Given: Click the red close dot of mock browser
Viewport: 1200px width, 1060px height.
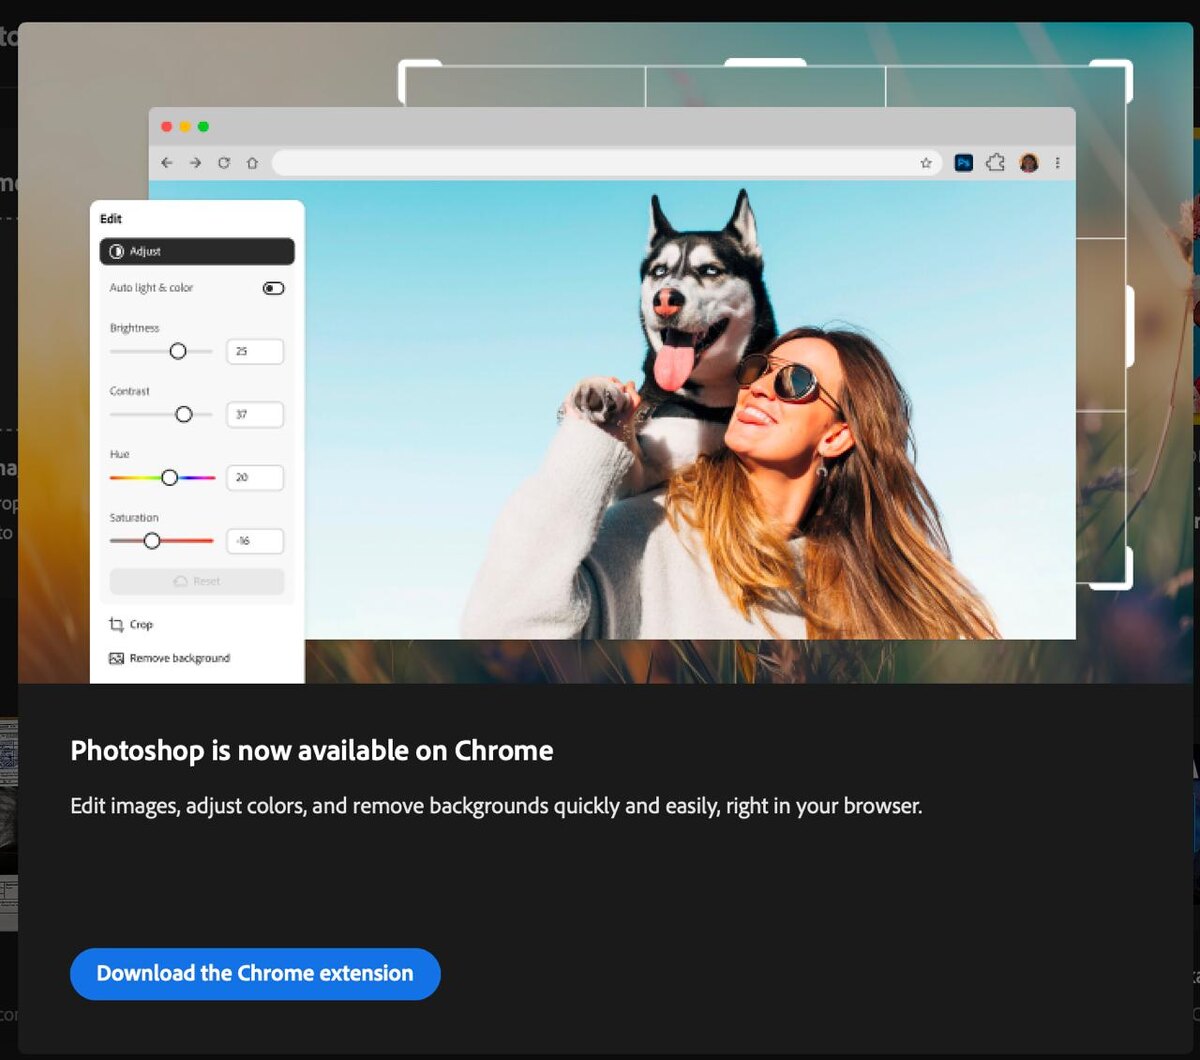Looking at the screenshot, I should click(x=167, y=127).
